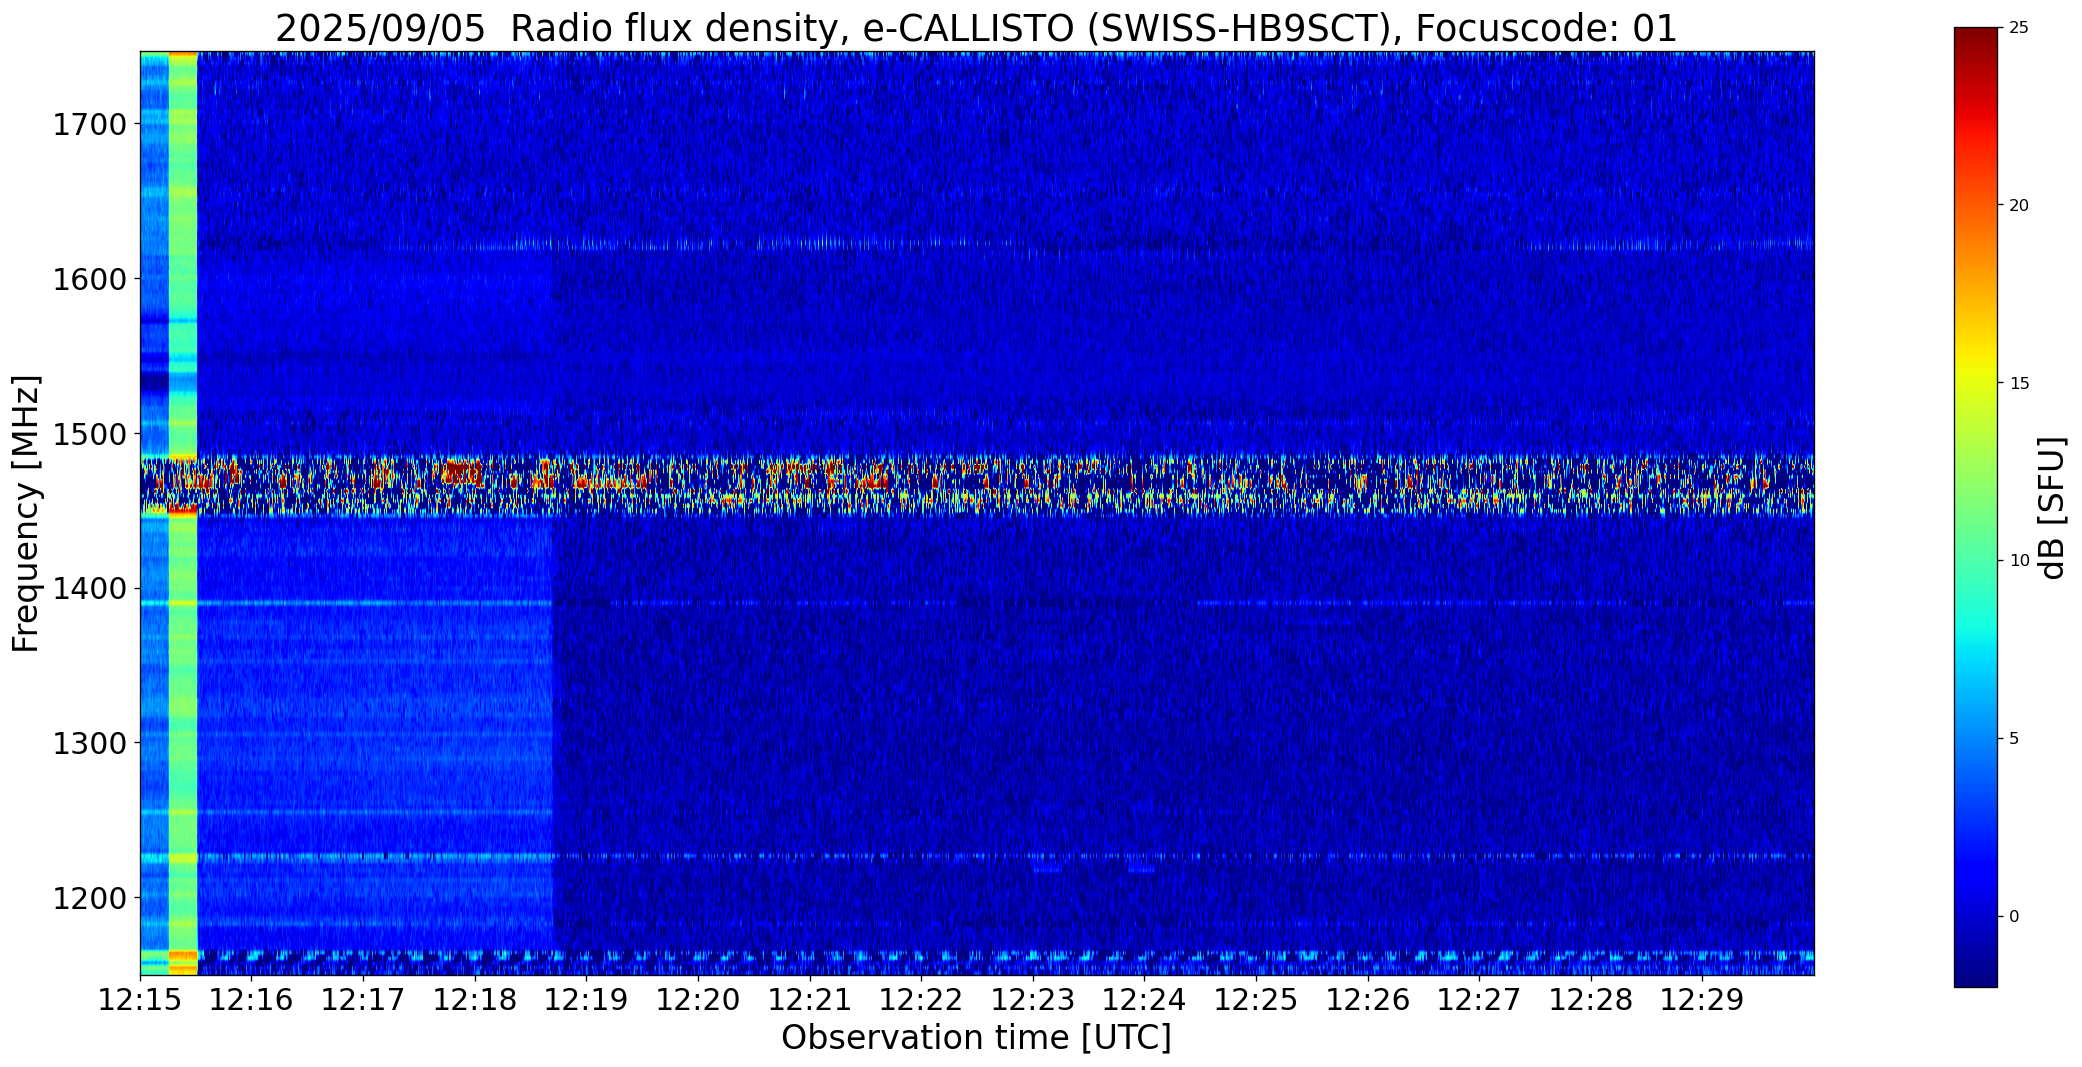Click the 12:25 time tick label
Image resolution: width=2082 pixels, height=1067 pixels.
pyautogui.click(x=1257, y=999)
